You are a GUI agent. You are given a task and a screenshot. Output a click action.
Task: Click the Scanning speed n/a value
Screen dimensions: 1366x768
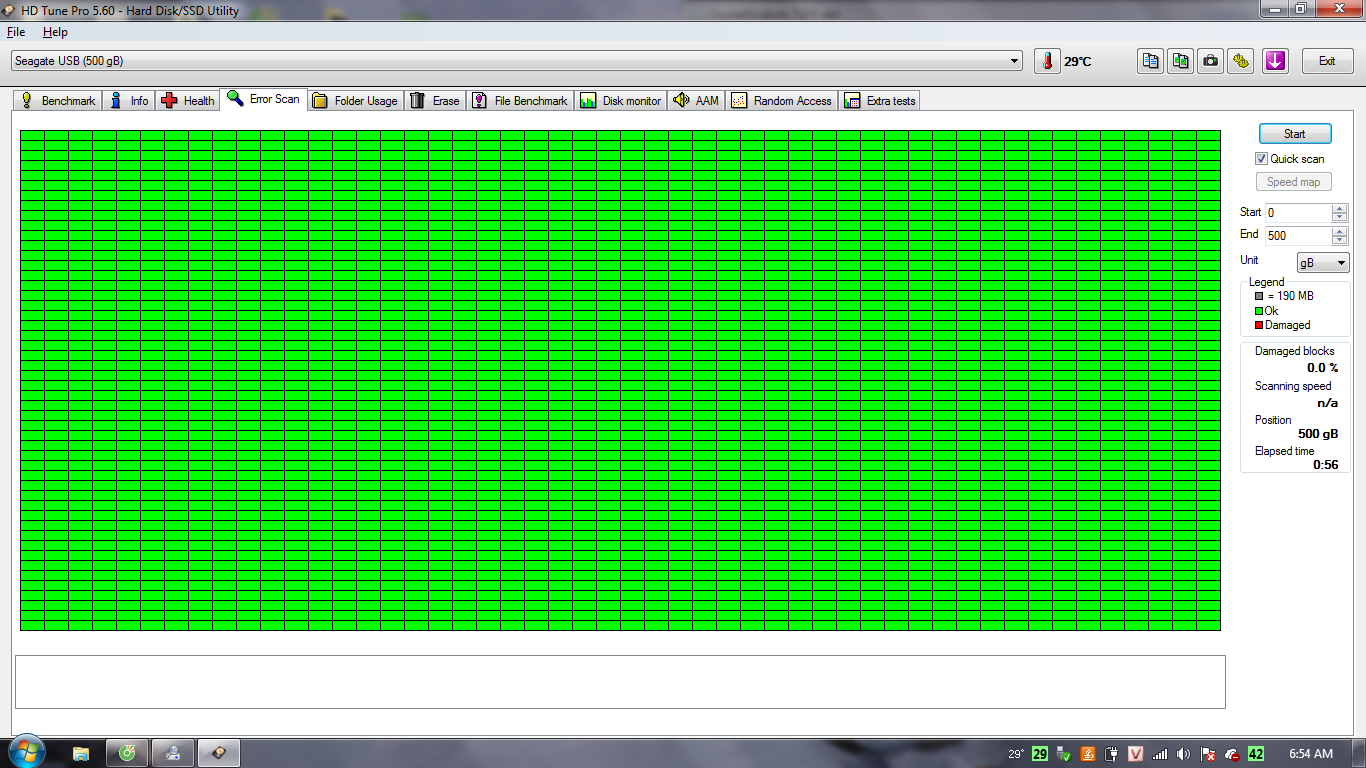coord(1328,403)
